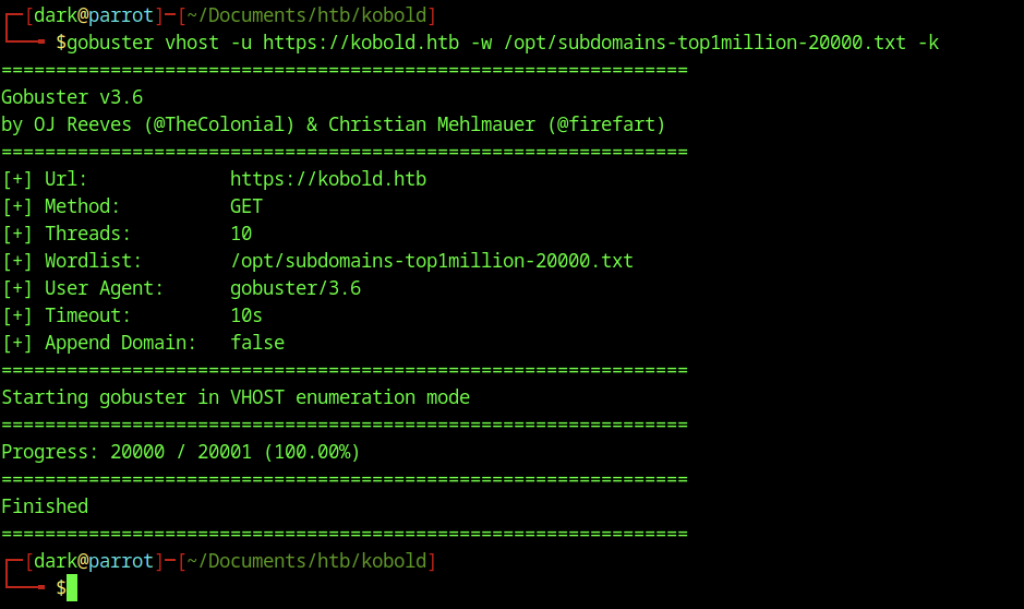Click the https://kobold.htb URL in command line
This screenshot has width=1024, height=609.
click(361, 42)
